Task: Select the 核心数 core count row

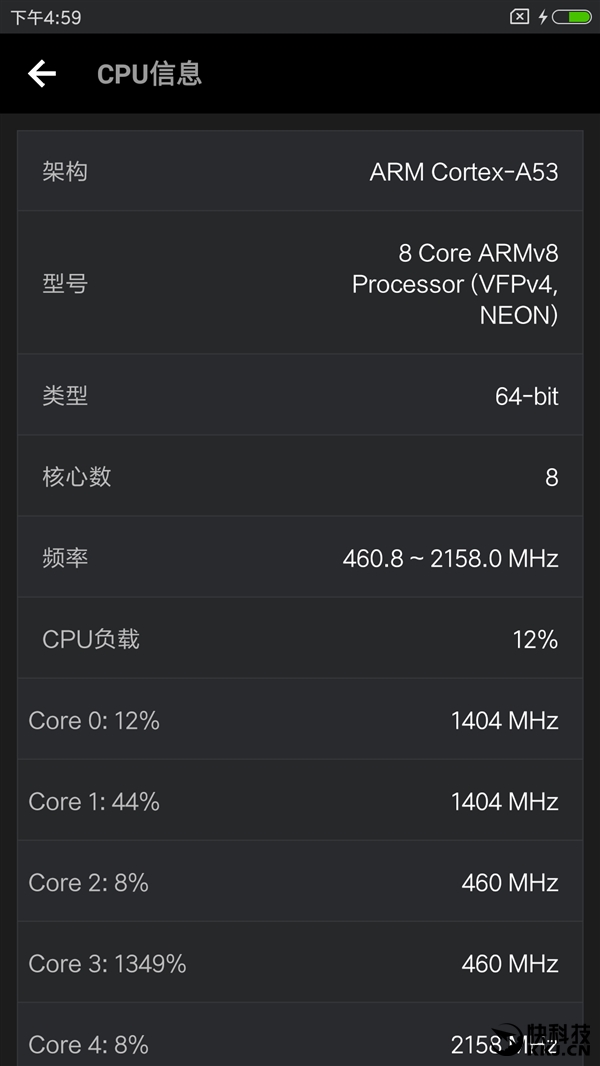Action: click(300, 476)
